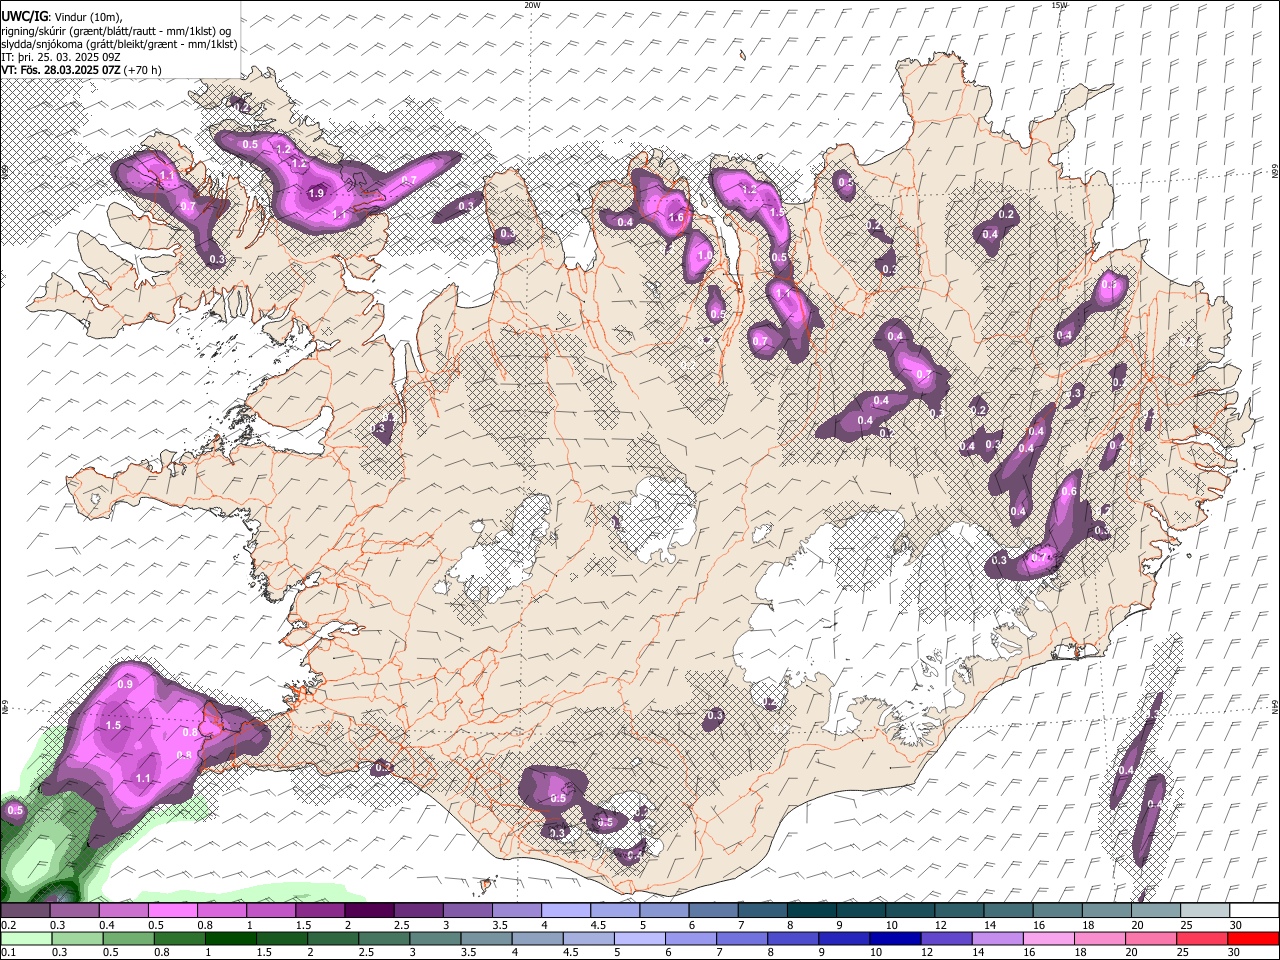
Task: Pick the light lavender snow swatch between 4 and 4.5
Action: 565,911
